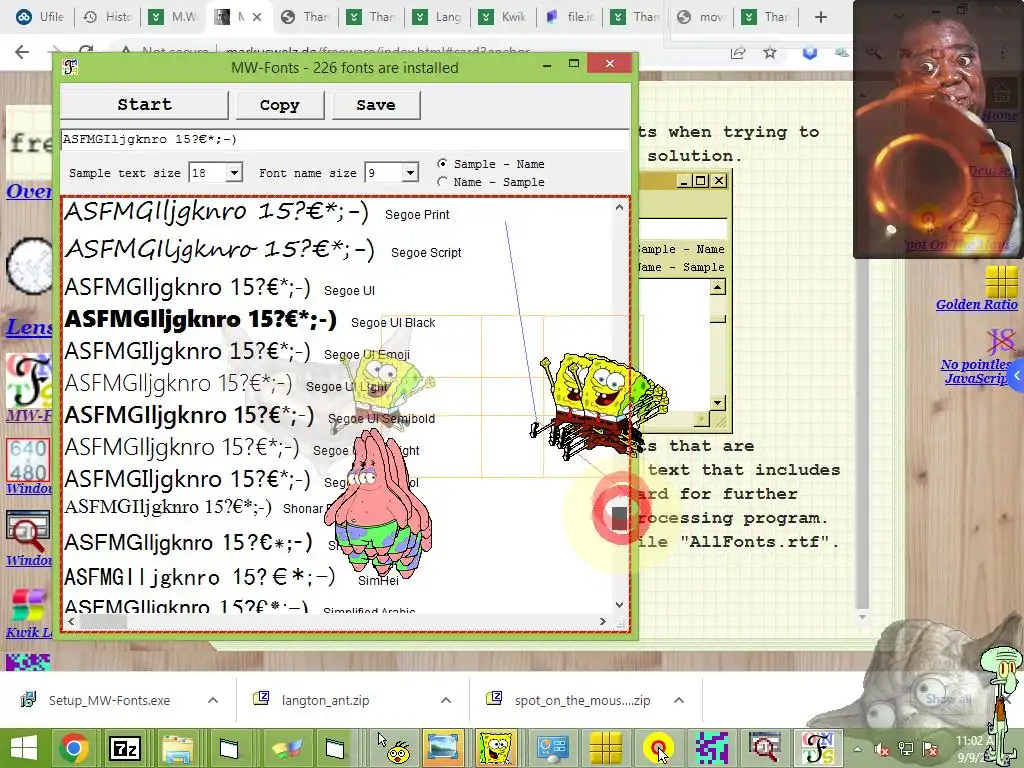Click the 640 480 window icon in sidebar
This screenshot has width=1024, height=768.
pos(28,460)
